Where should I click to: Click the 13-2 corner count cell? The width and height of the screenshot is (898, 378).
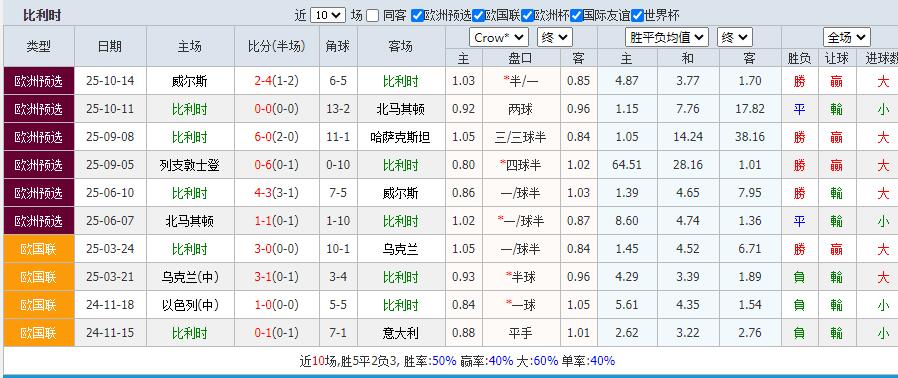pos(338,109)
